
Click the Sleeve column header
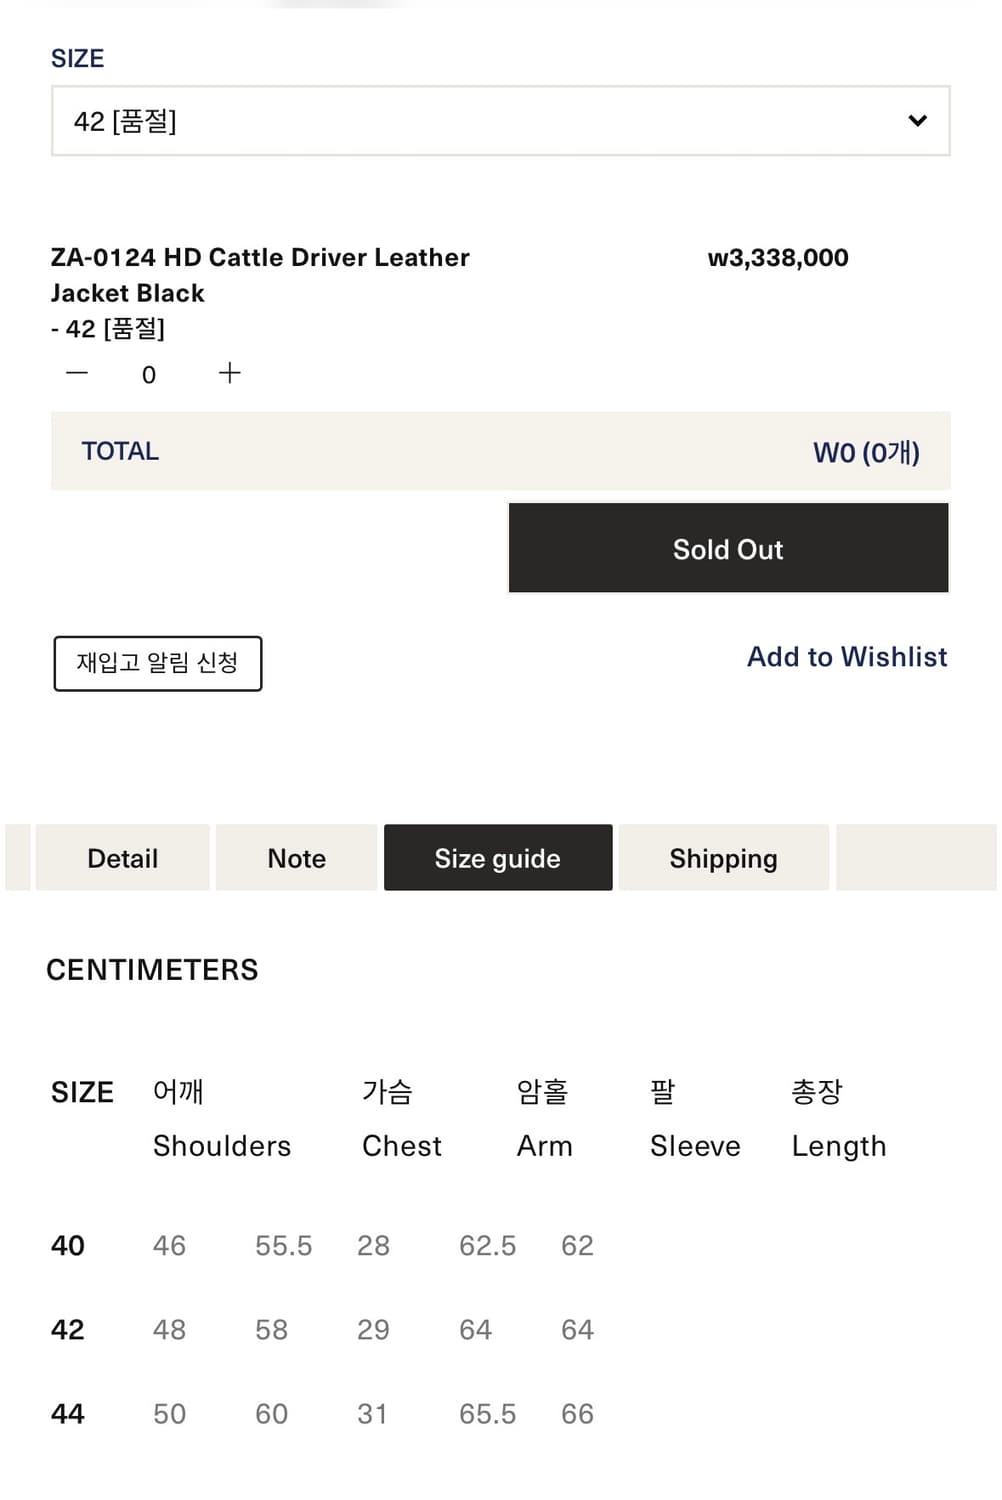[695, 1145]
